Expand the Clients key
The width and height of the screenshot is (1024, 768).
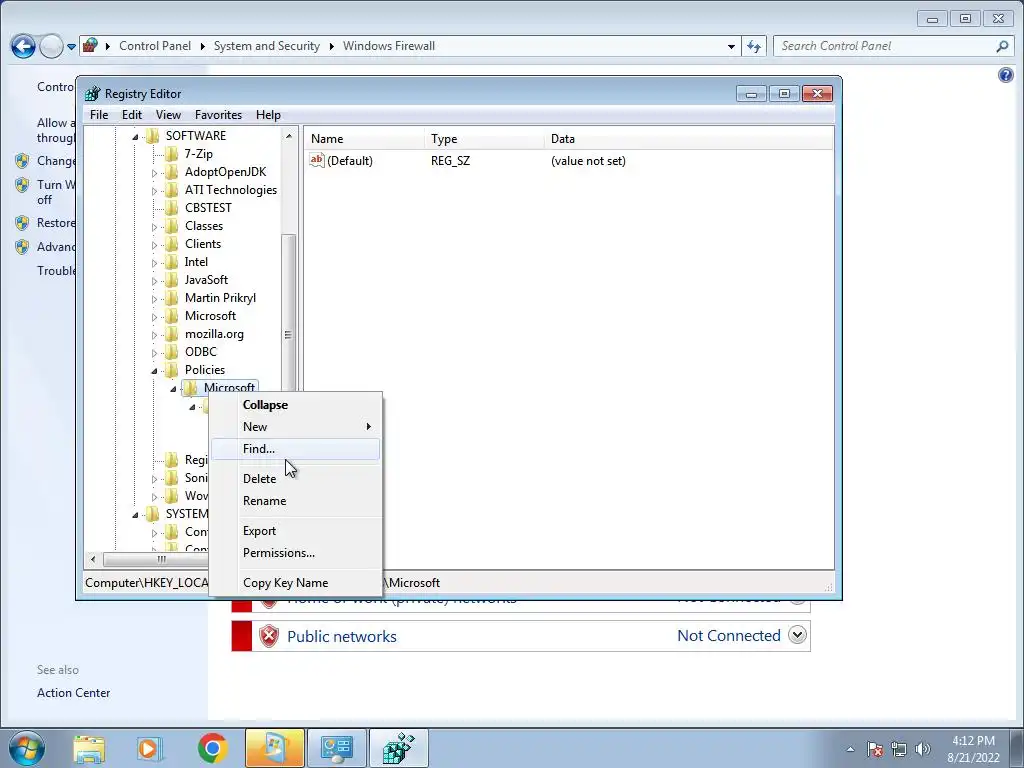click(x=155, y=245)
